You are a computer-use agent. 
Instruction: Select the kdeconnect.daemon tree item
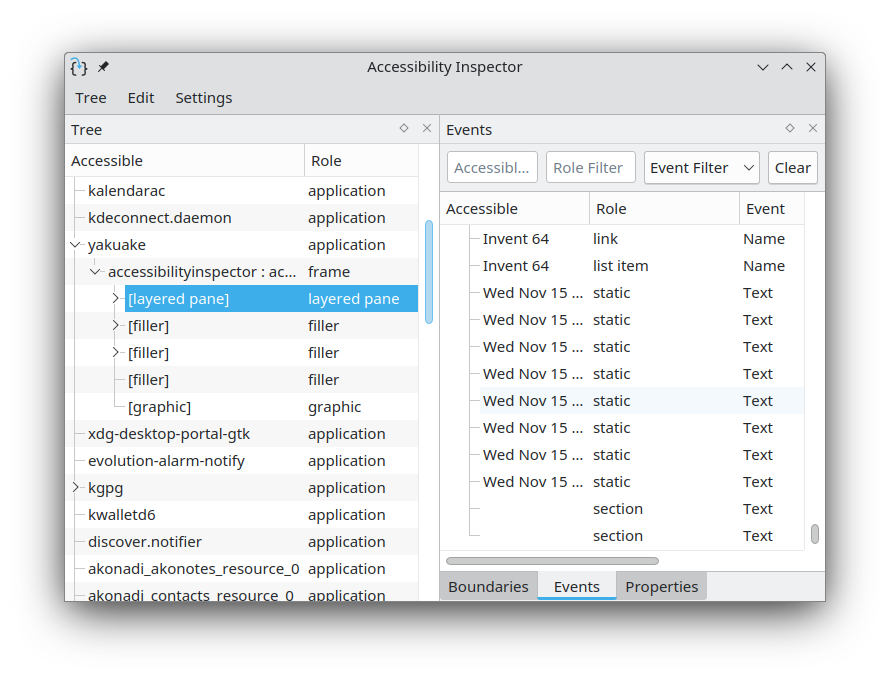(x=160, y=217)
